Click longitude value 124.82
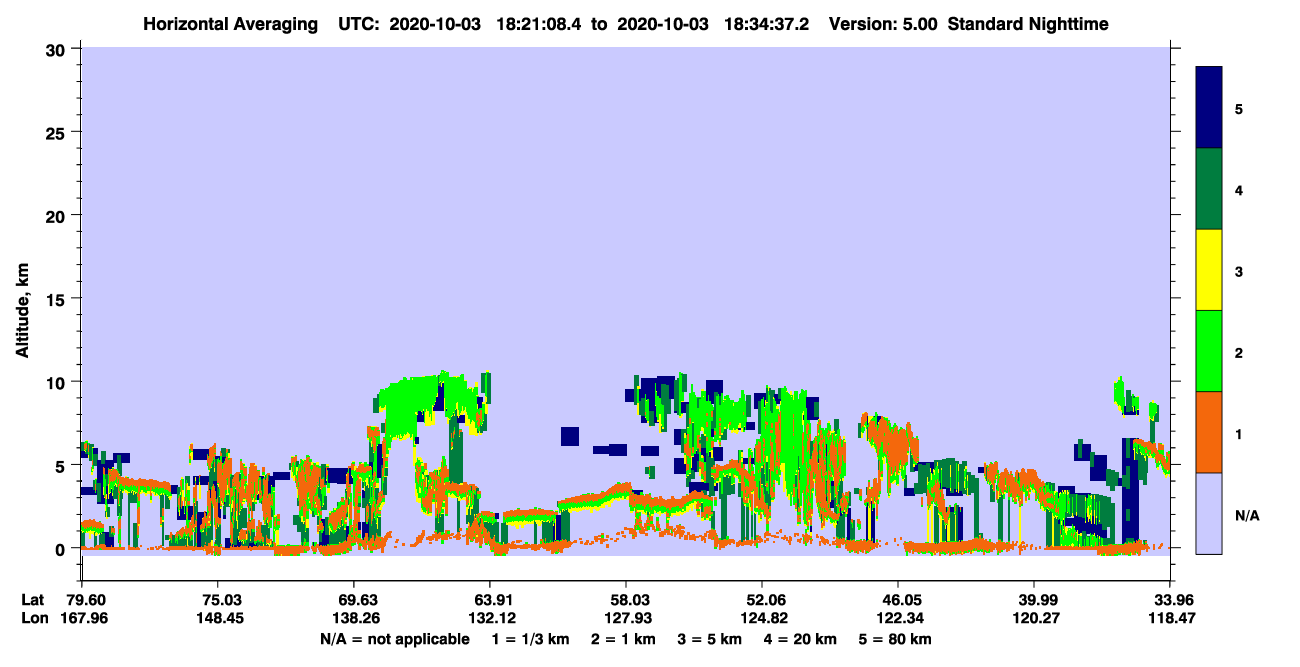Viewport: 1300px width, 667px height. 762,619
